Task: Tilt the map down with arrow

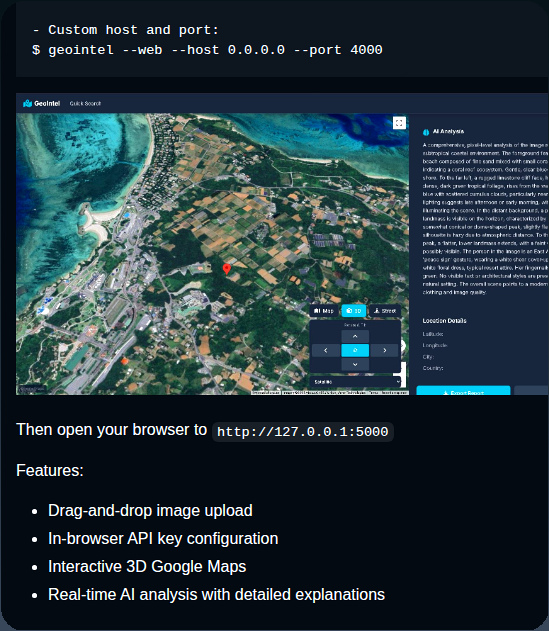Action: [x=355, y=364]
